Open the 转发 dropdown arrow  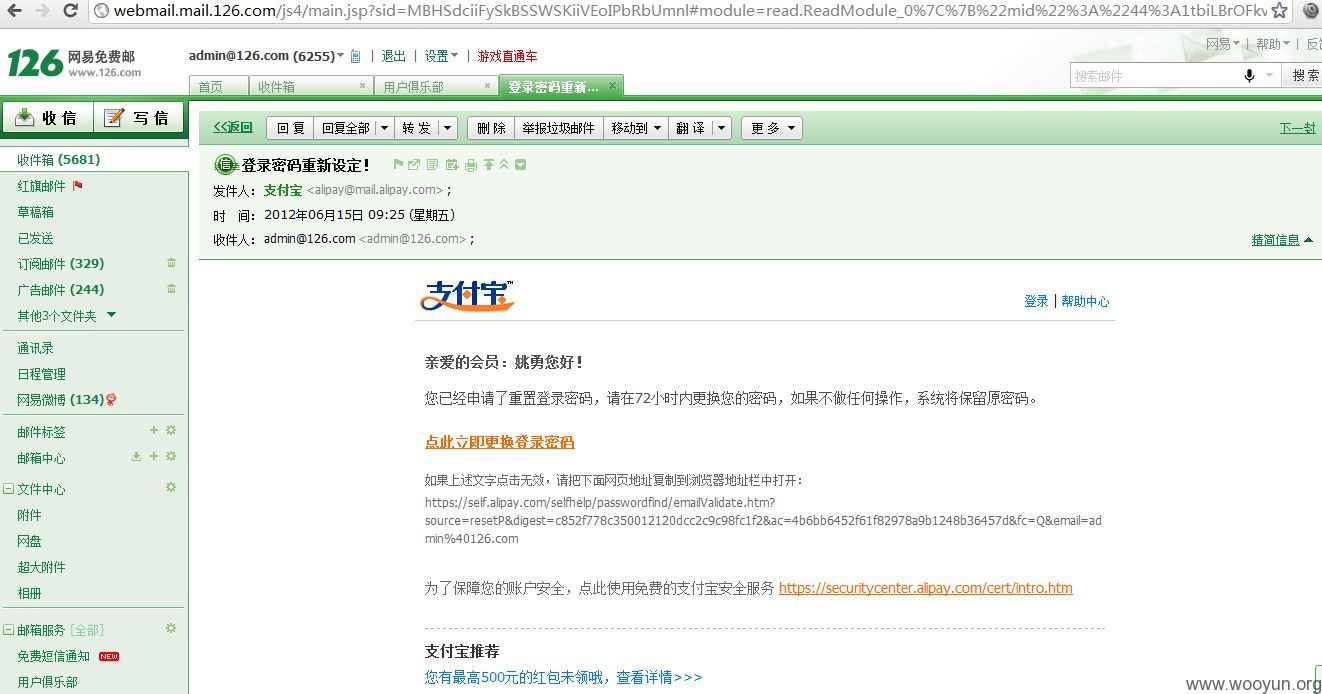tap(447, 128)
